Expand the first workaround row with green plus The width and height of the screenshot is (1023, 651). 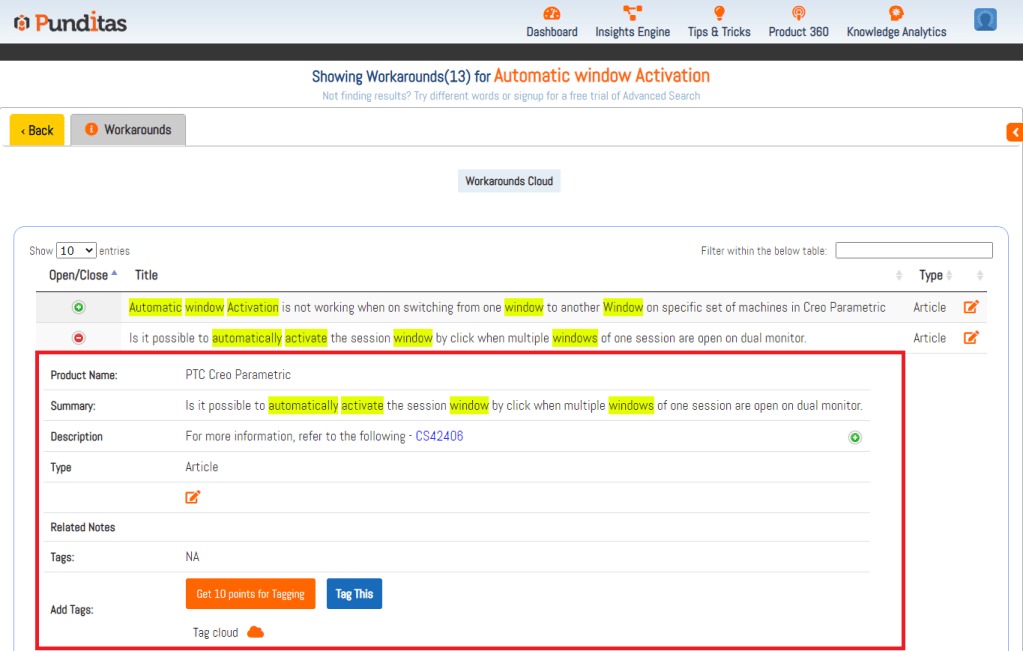pyautogui.click(x=79, y=308)
